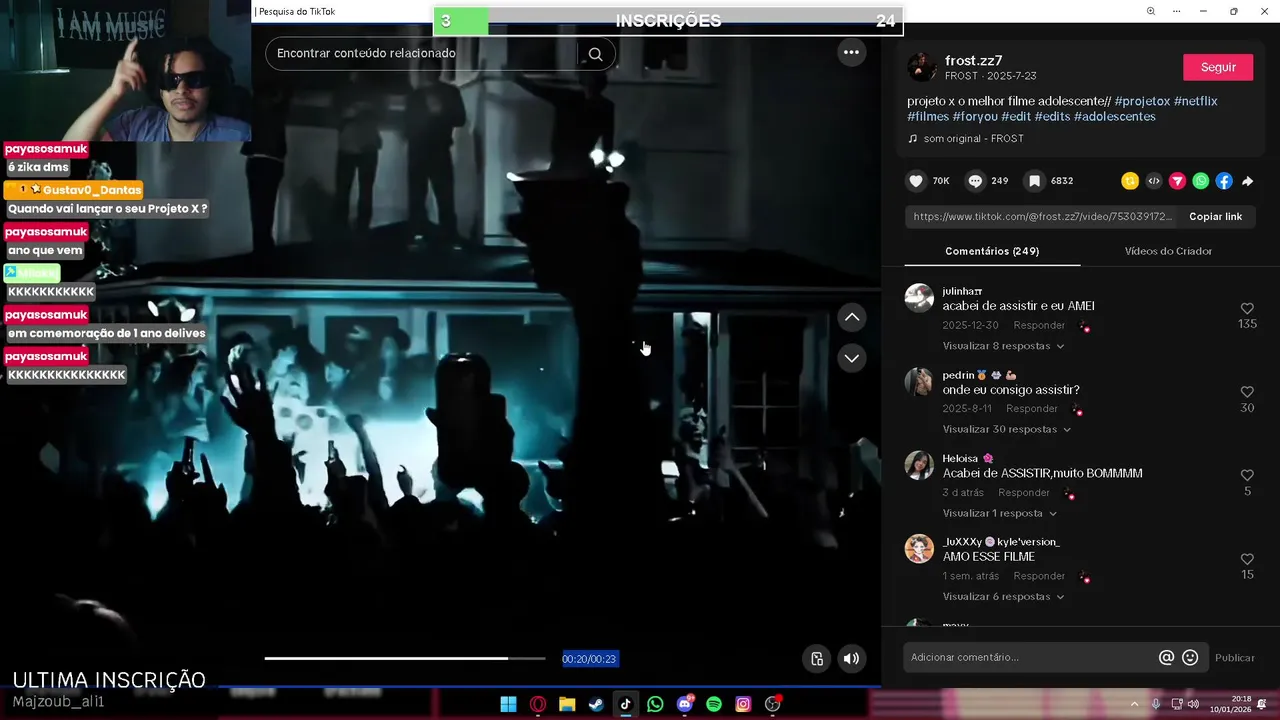Open Spotify from the taskbar

click(714, 704)
